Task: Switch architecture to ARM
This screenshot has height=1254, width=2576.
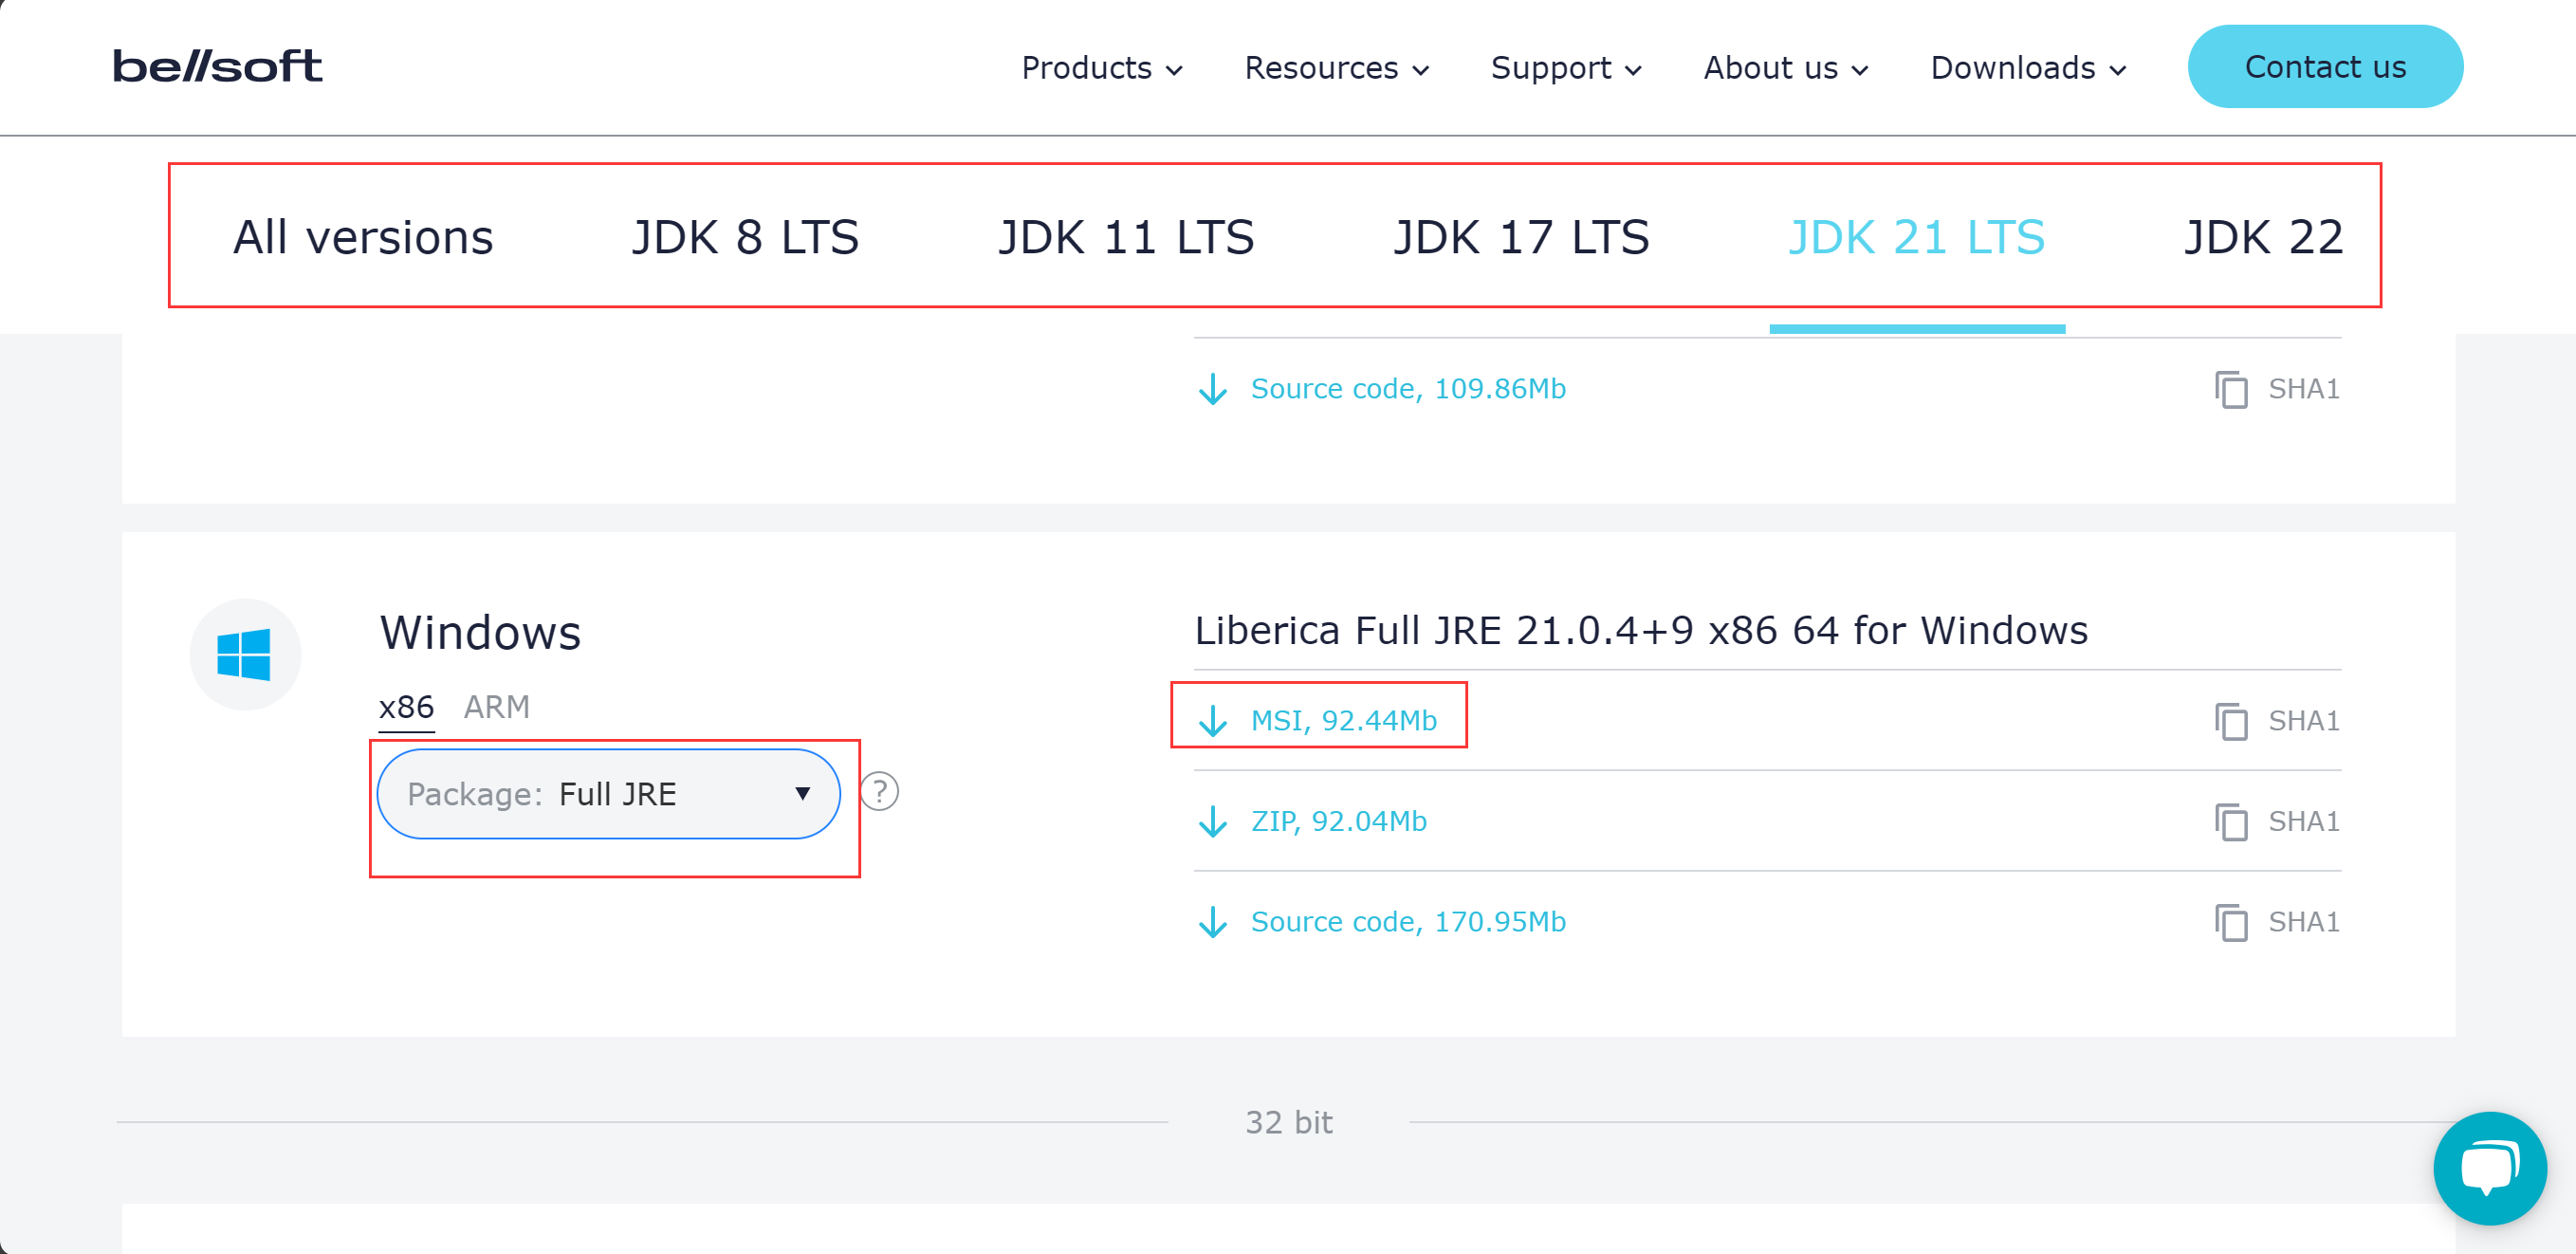Action: click(496, 707)
